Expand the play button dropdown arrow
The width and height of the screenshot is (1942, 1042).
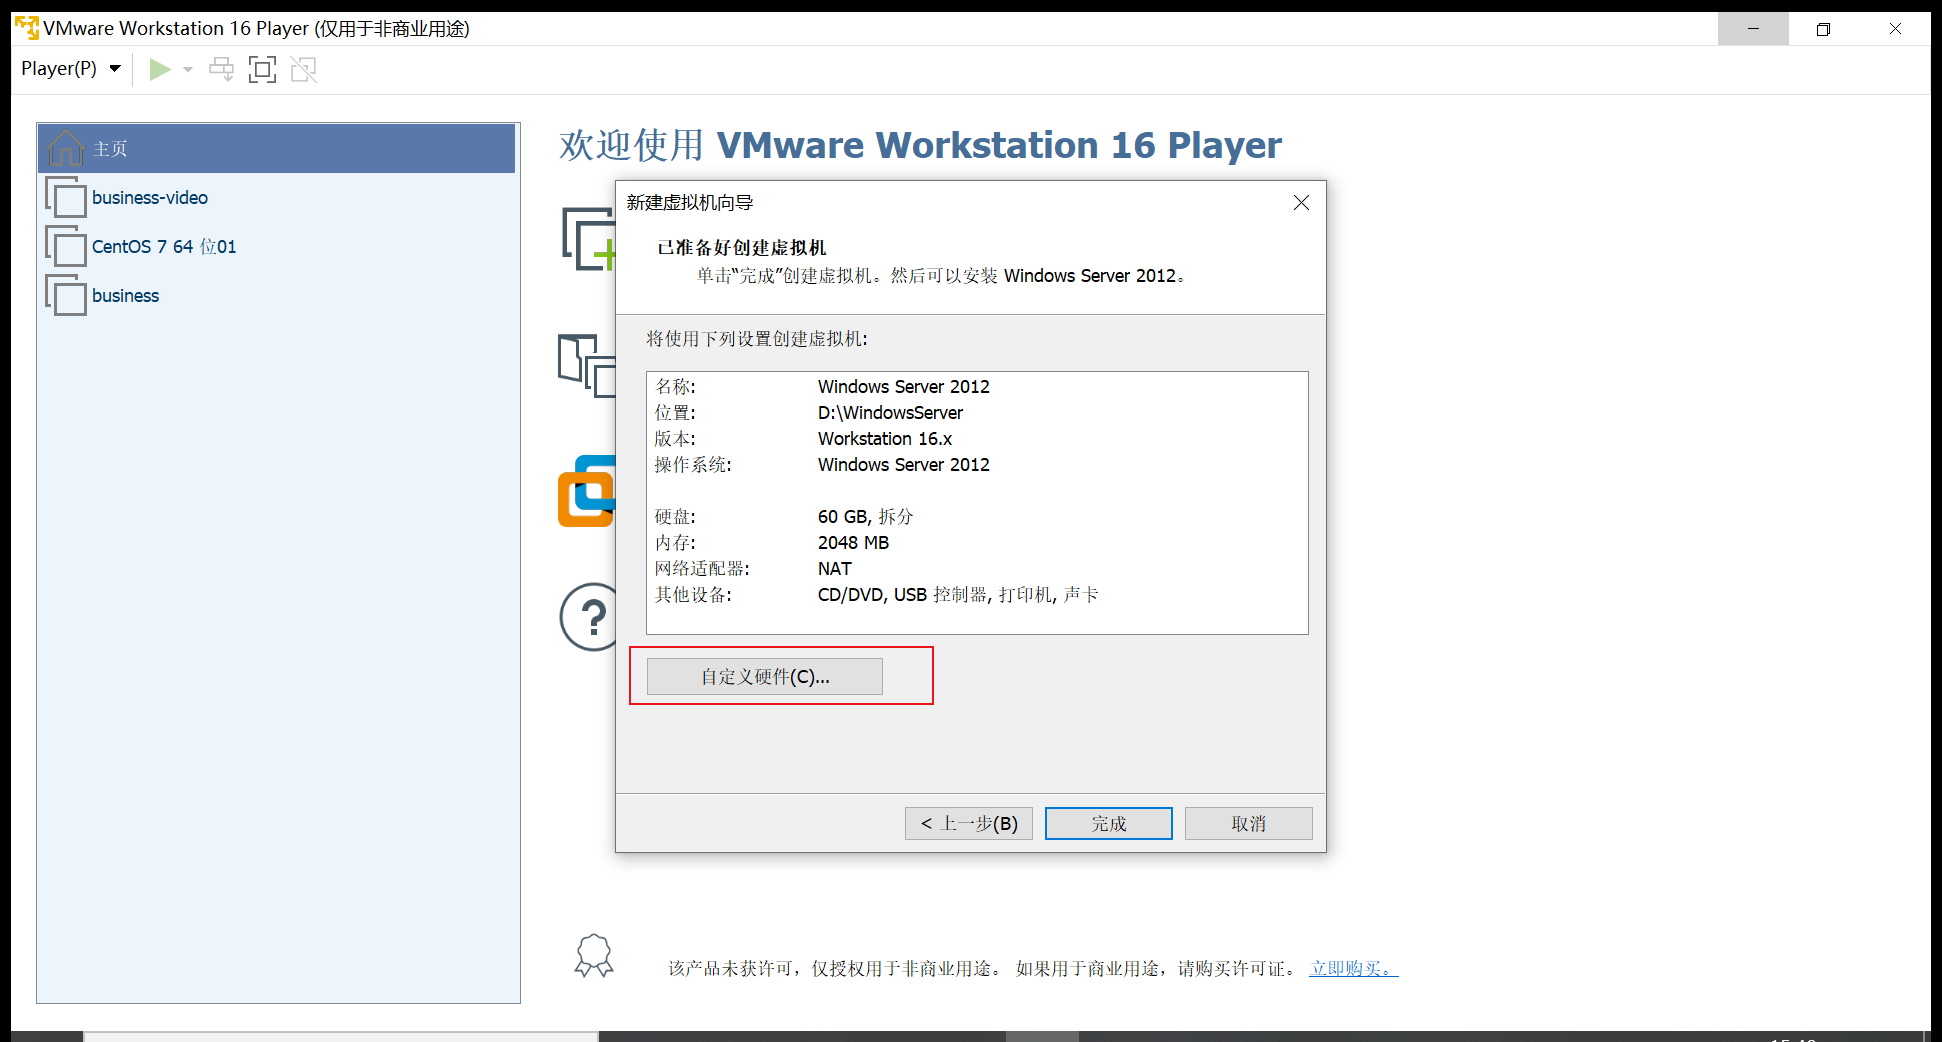[x=187, y=68]
